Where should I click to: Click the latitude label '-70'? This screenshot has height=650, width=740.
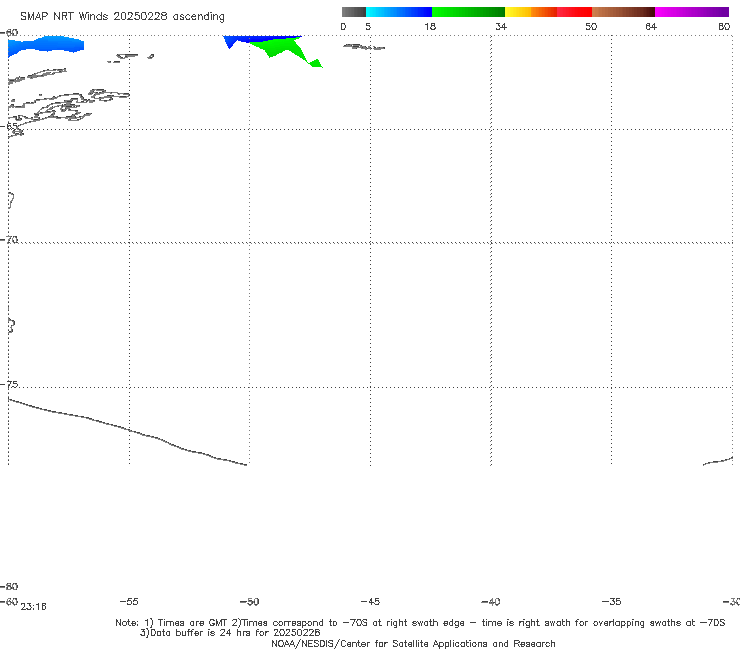(x=9, y=240)
